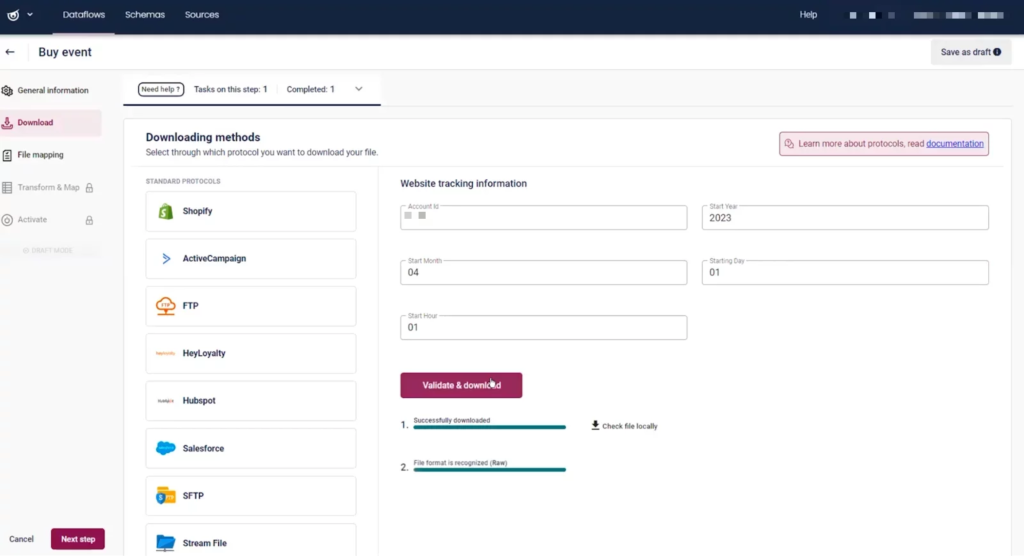Screen dimensions: 1024x556
Task: Click the Hubspot logo icon
Action: click(x=166, y=401)
